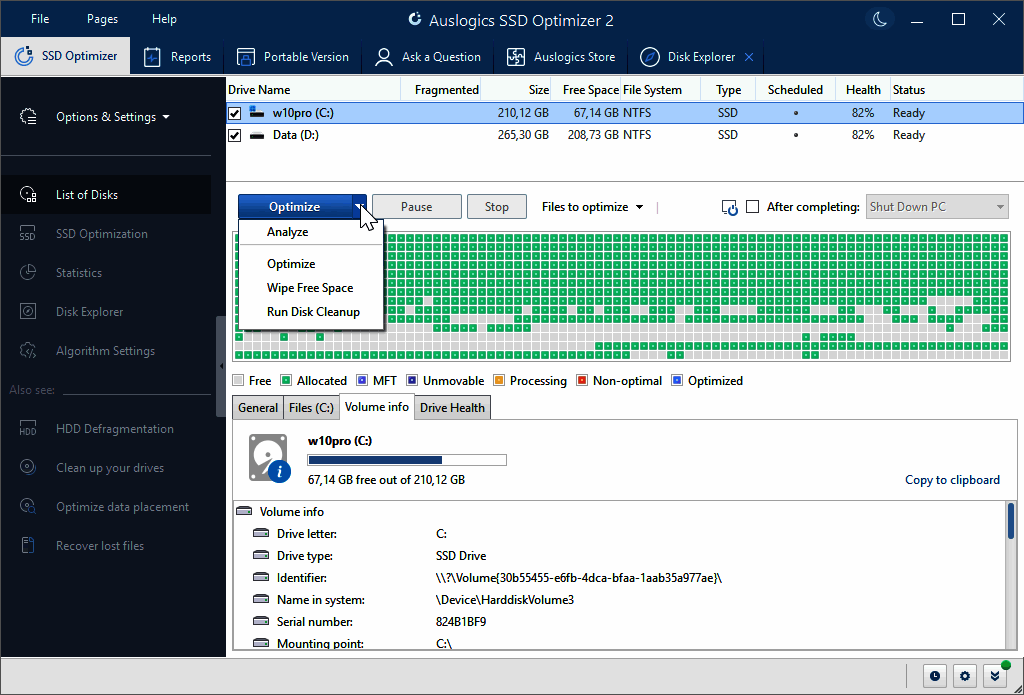This screenshot has height=695, width=1024.
Task: Uncheck the Data (D:) drive checkbox
Action: (235, 135)
